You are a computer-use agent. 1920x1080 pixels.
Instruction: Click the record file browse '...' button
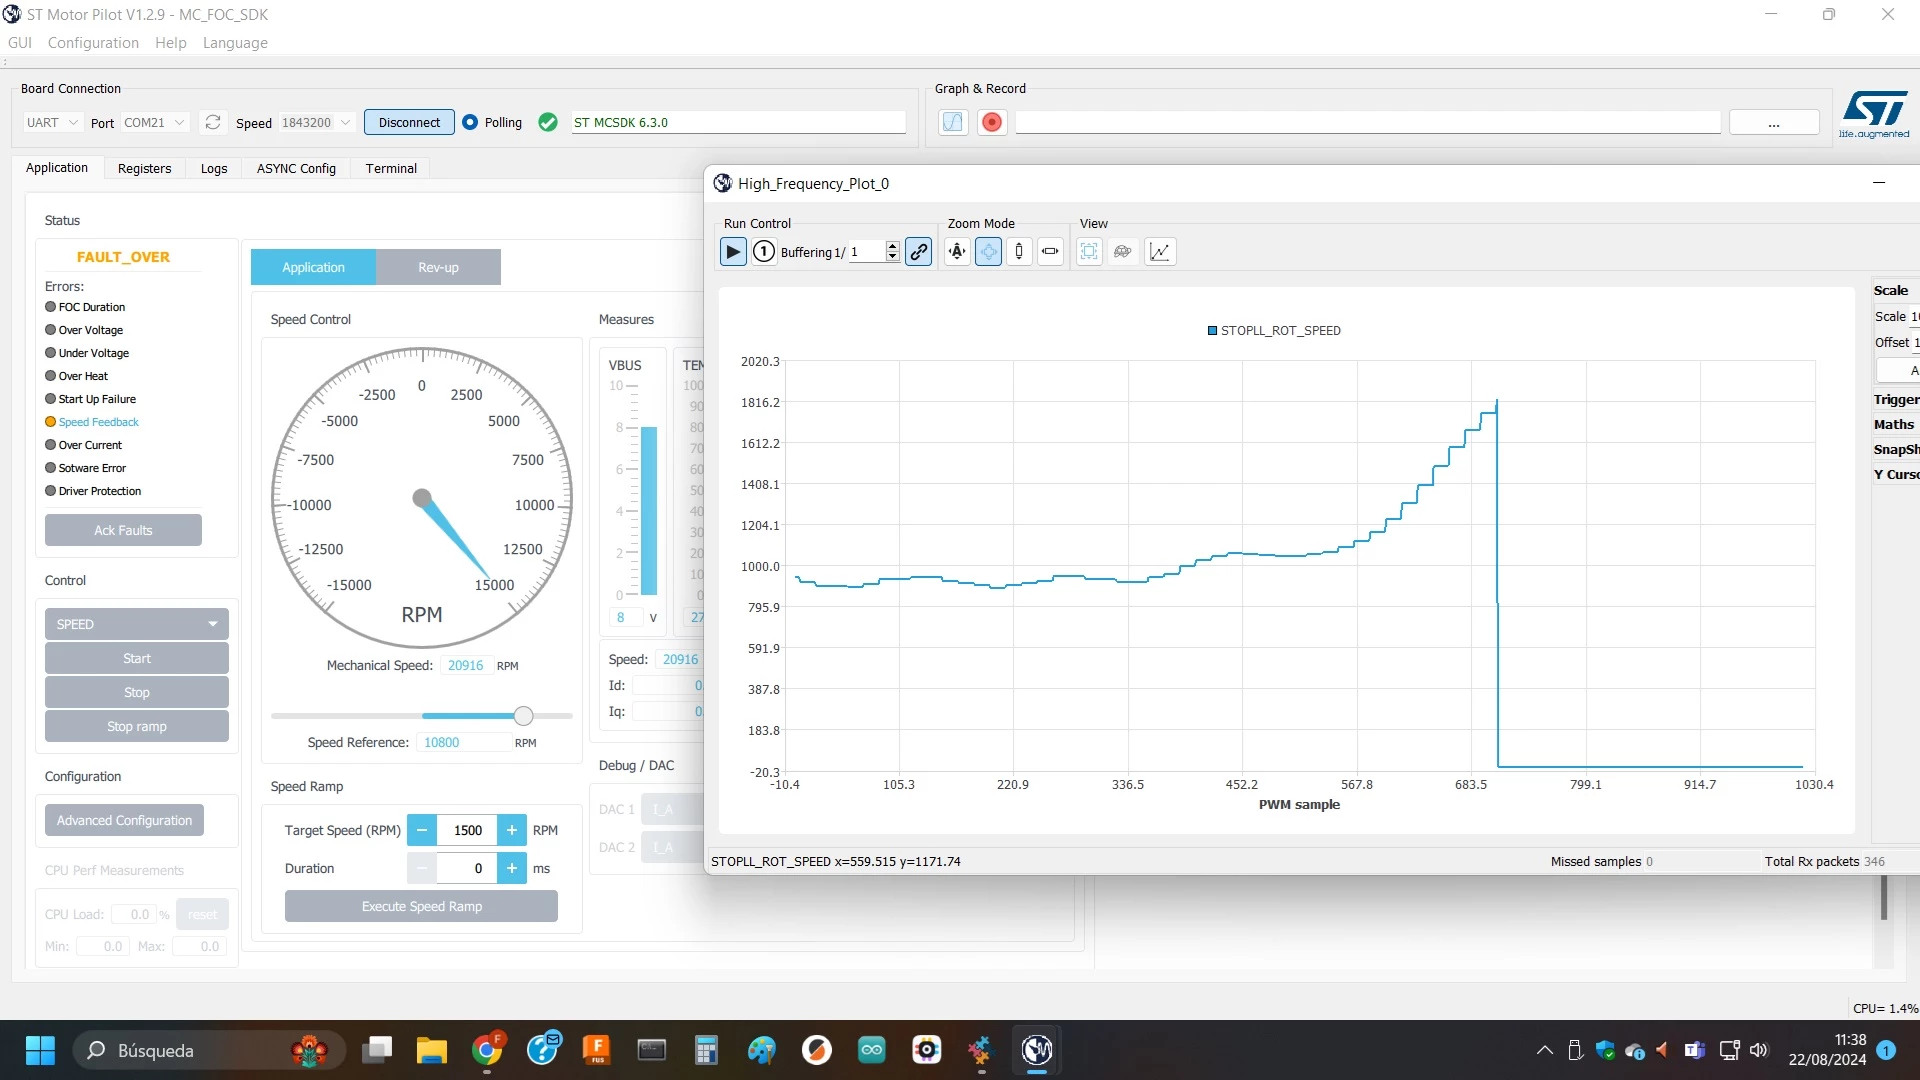pyautogui.click(x=1773, y=122)
